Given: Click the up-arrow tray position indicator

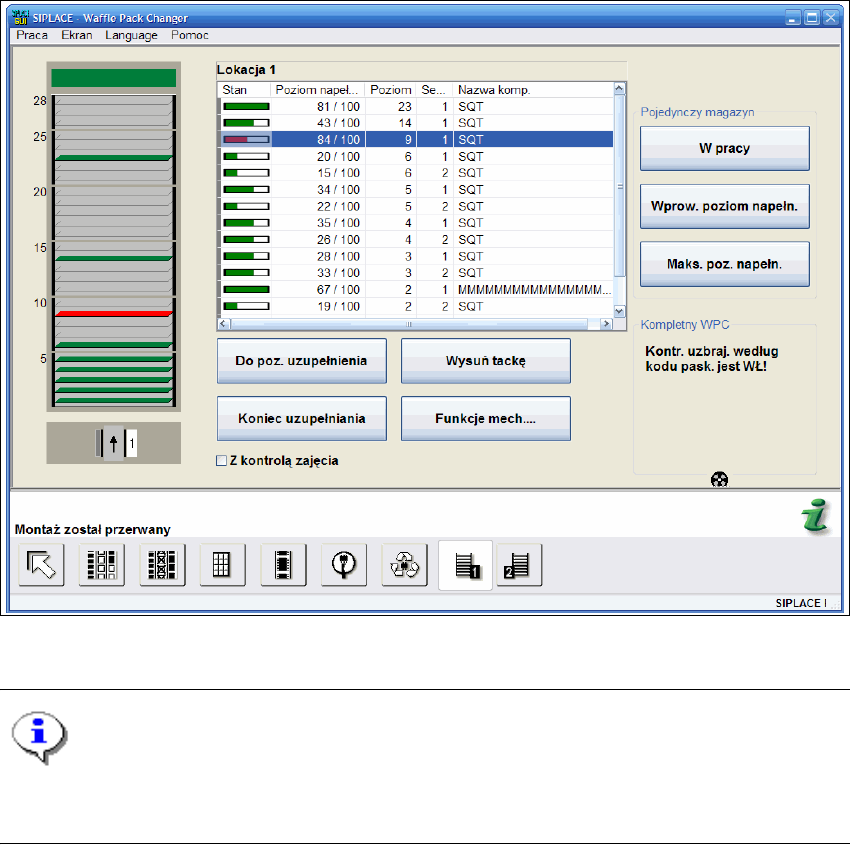Looking at the screenshot, I should pos(113,444).
